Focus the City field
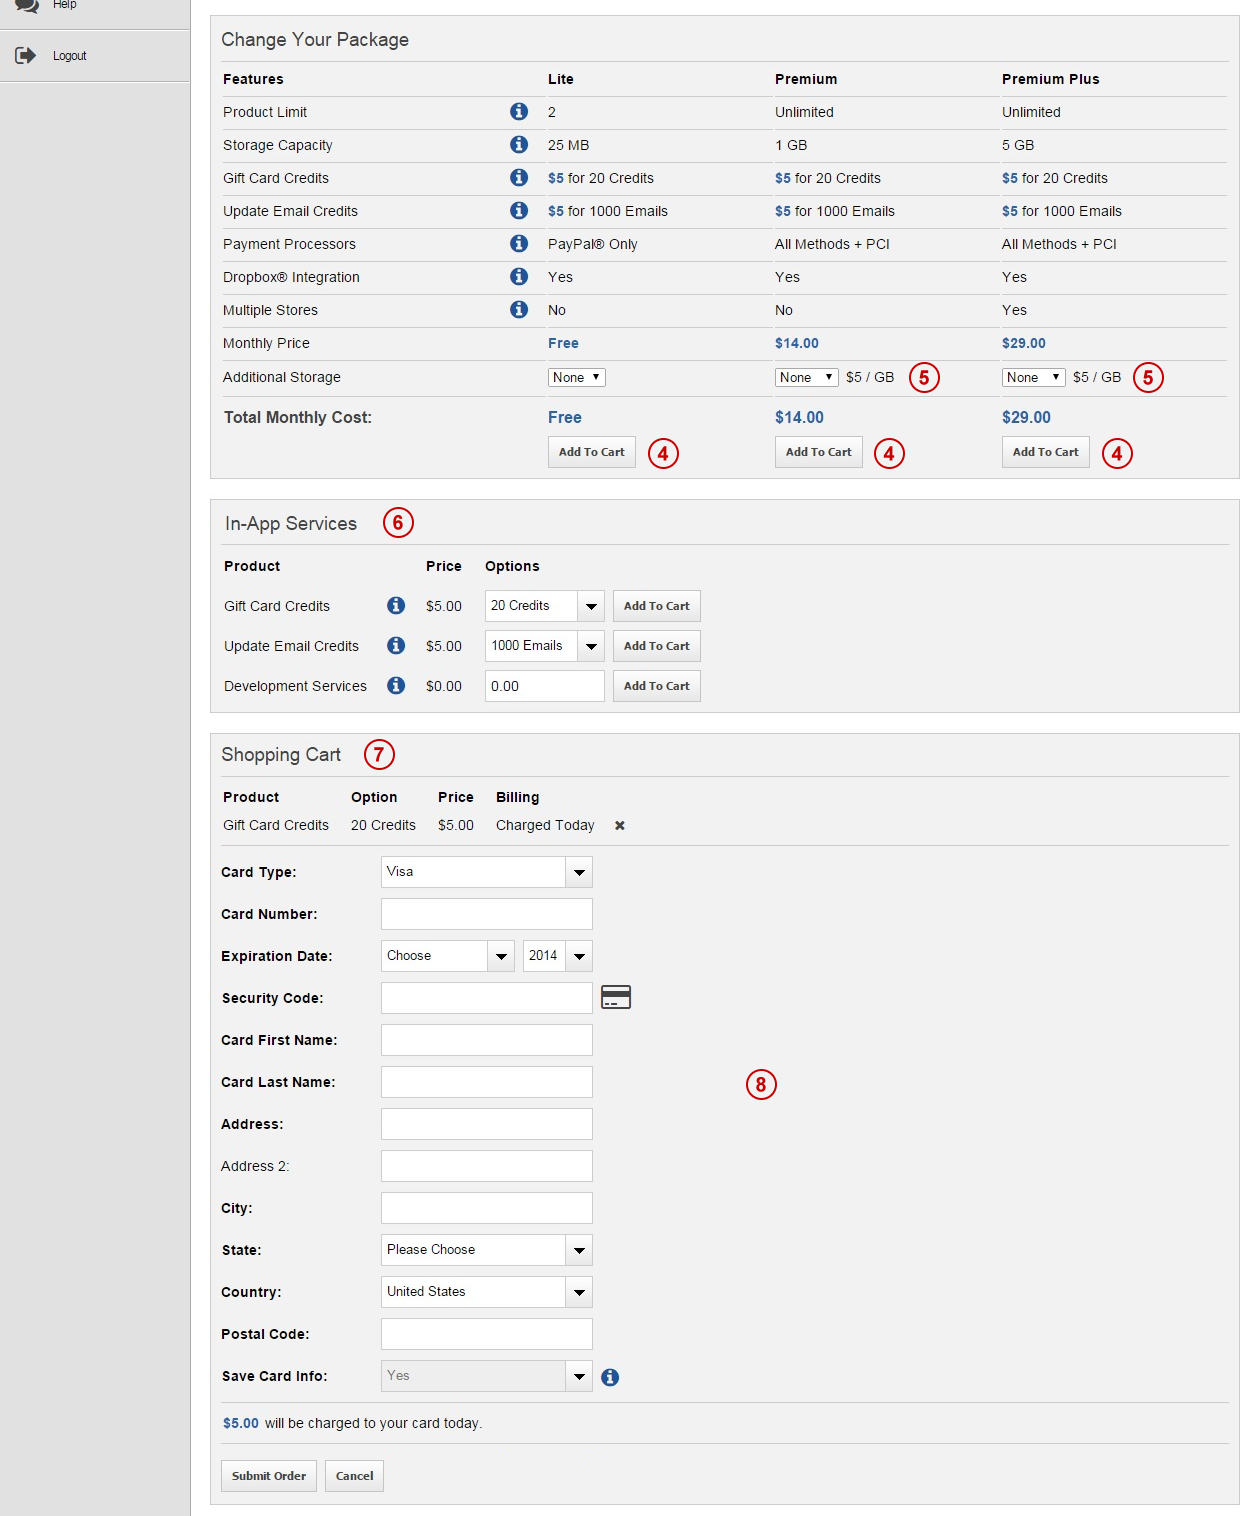 487,1208
